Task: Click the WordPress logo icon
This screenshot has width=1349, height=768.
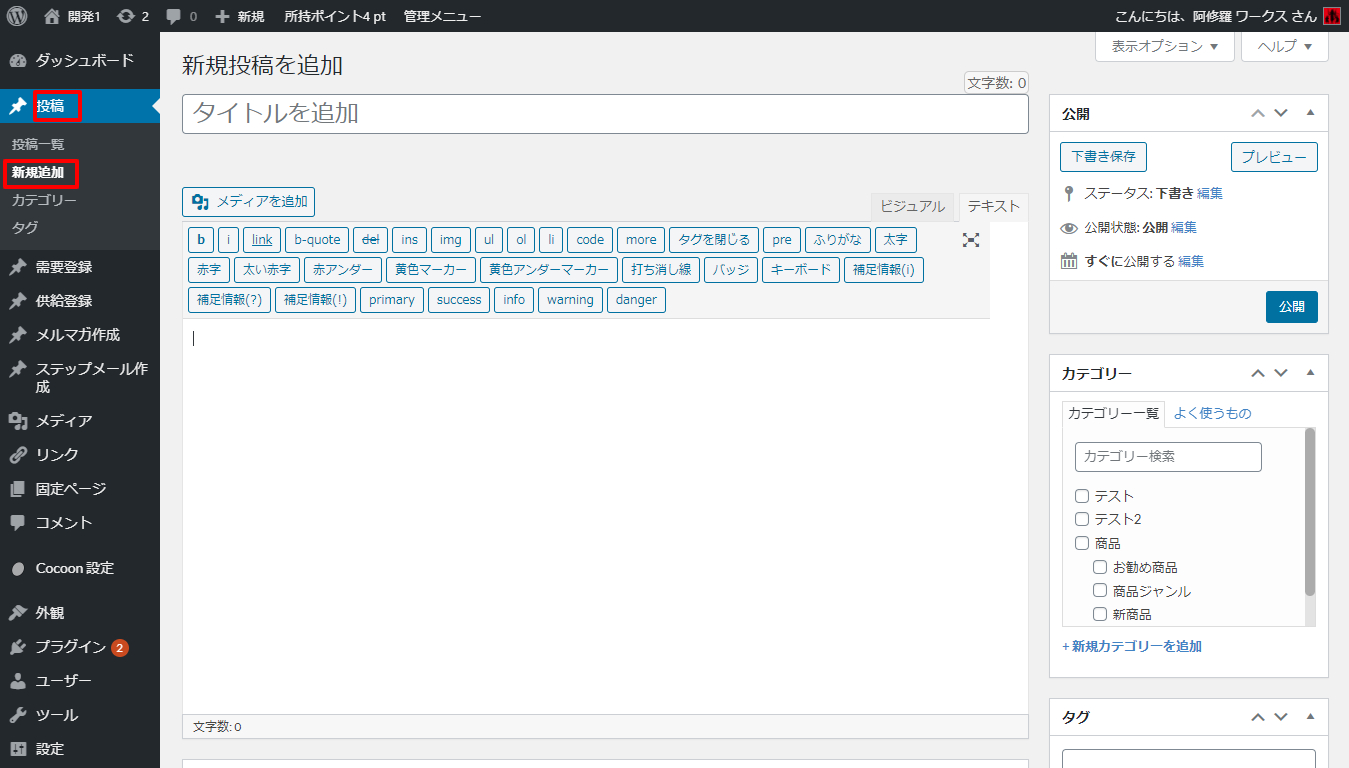Action: click(17, 16)
